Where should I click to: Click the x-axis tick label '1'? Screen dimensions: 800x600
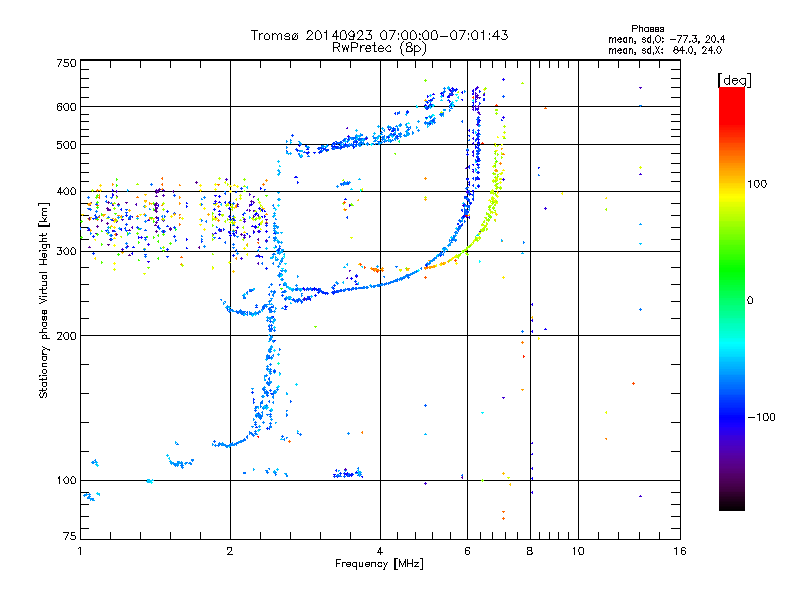pos(80,551)
